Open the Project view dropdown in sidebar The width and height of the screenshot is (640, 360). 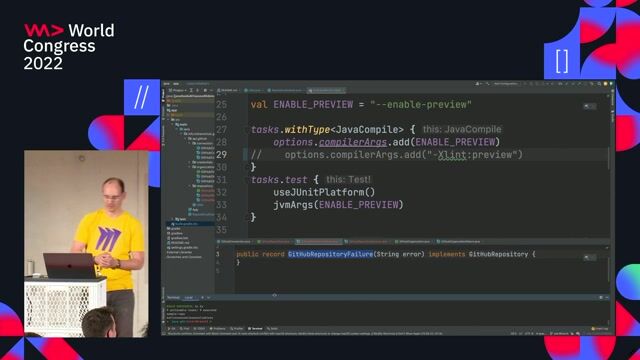pos(178,90)
